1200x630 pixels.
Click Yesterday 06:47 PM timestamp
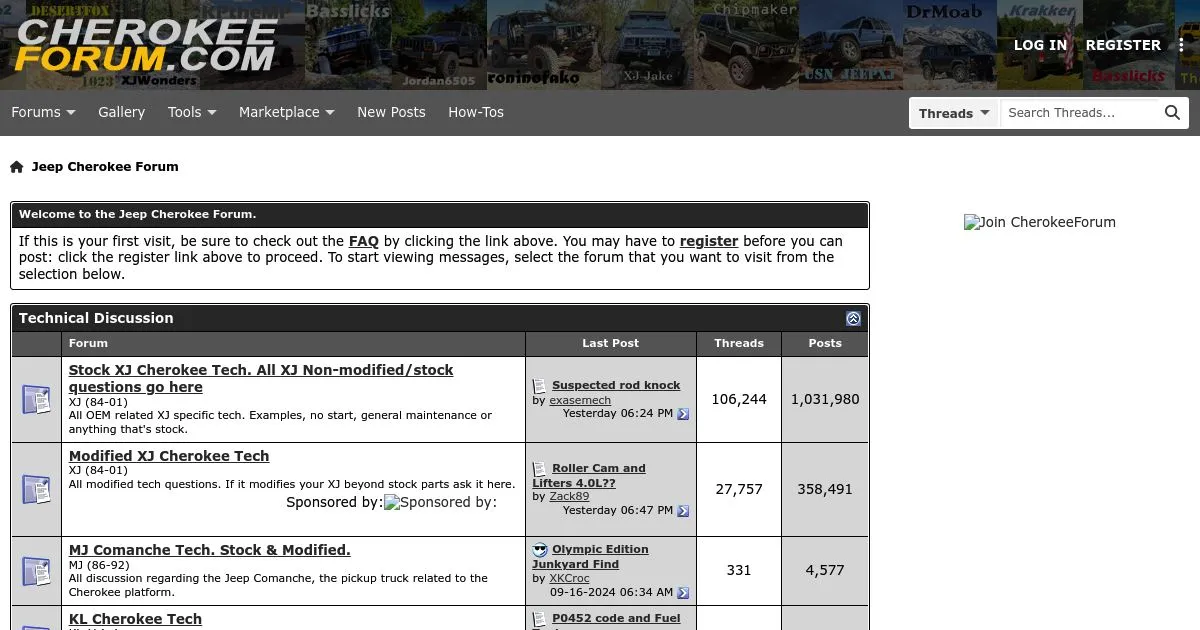point(617,510)
